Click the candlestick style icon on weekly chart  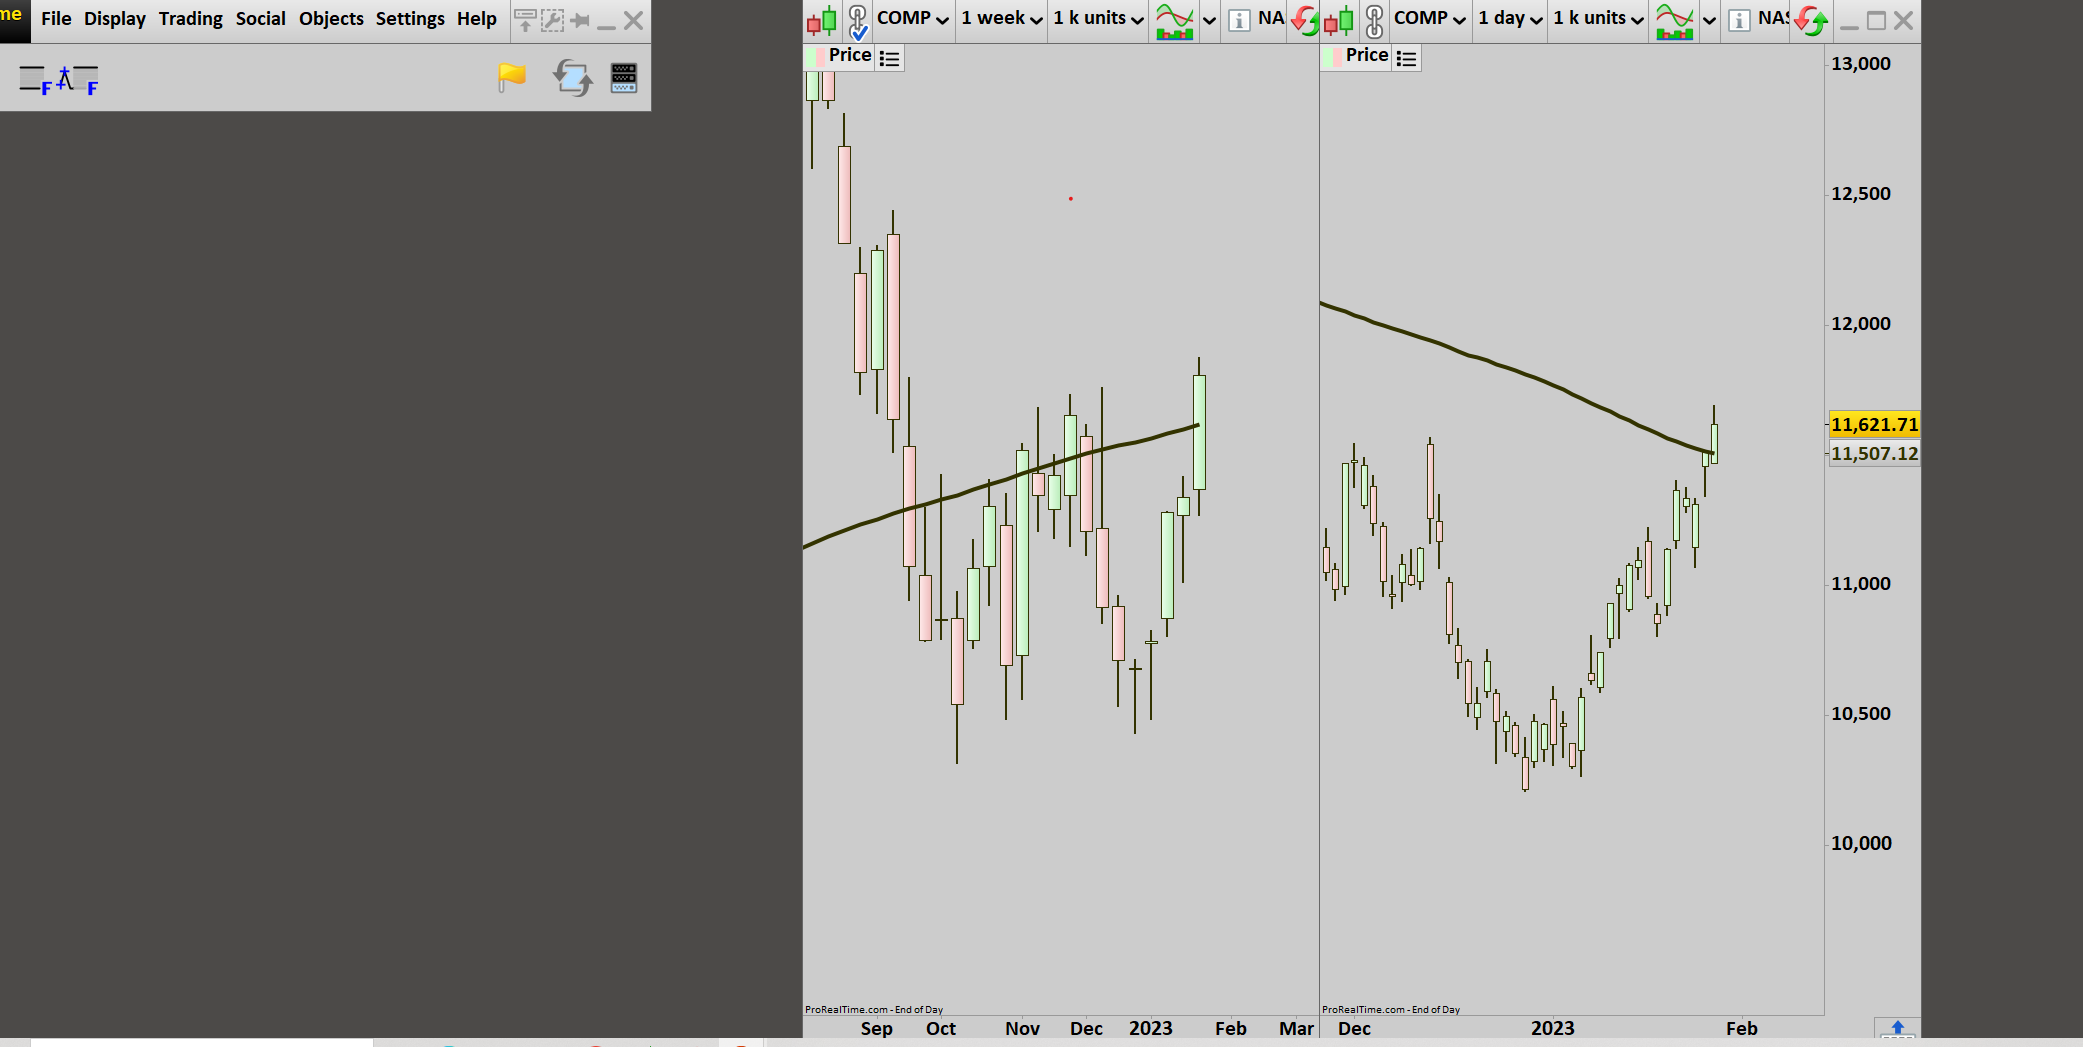822,20
